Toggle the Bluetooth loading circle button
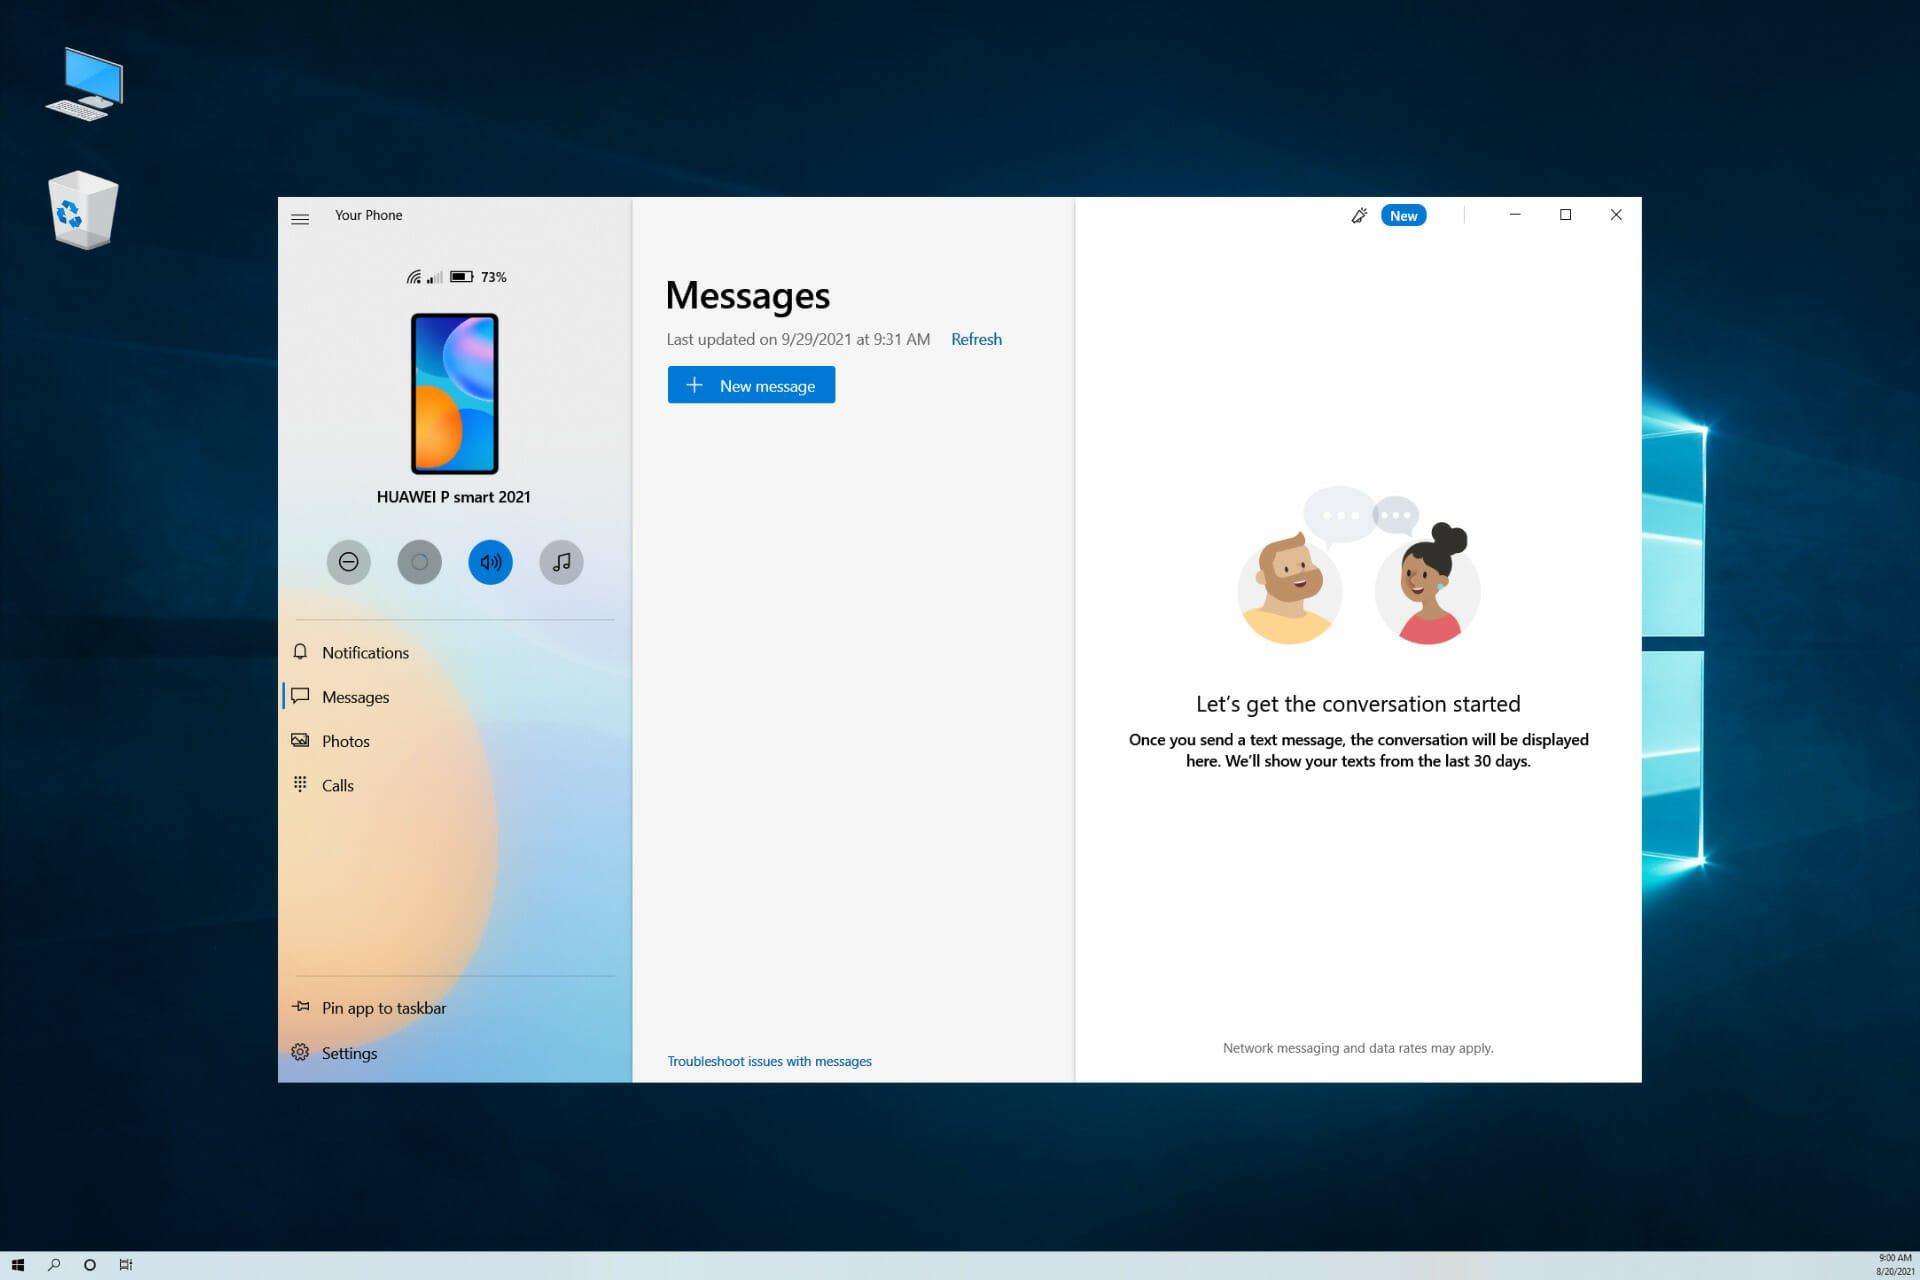The width and height of the screenshot is (1920, 1280). tap(420, 562)
